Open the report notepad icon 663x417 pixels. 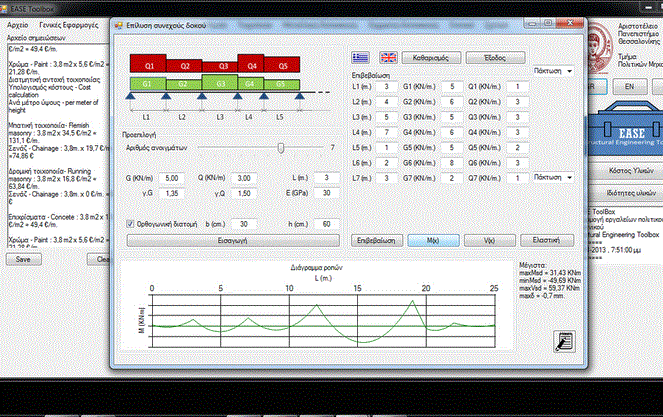564,342
